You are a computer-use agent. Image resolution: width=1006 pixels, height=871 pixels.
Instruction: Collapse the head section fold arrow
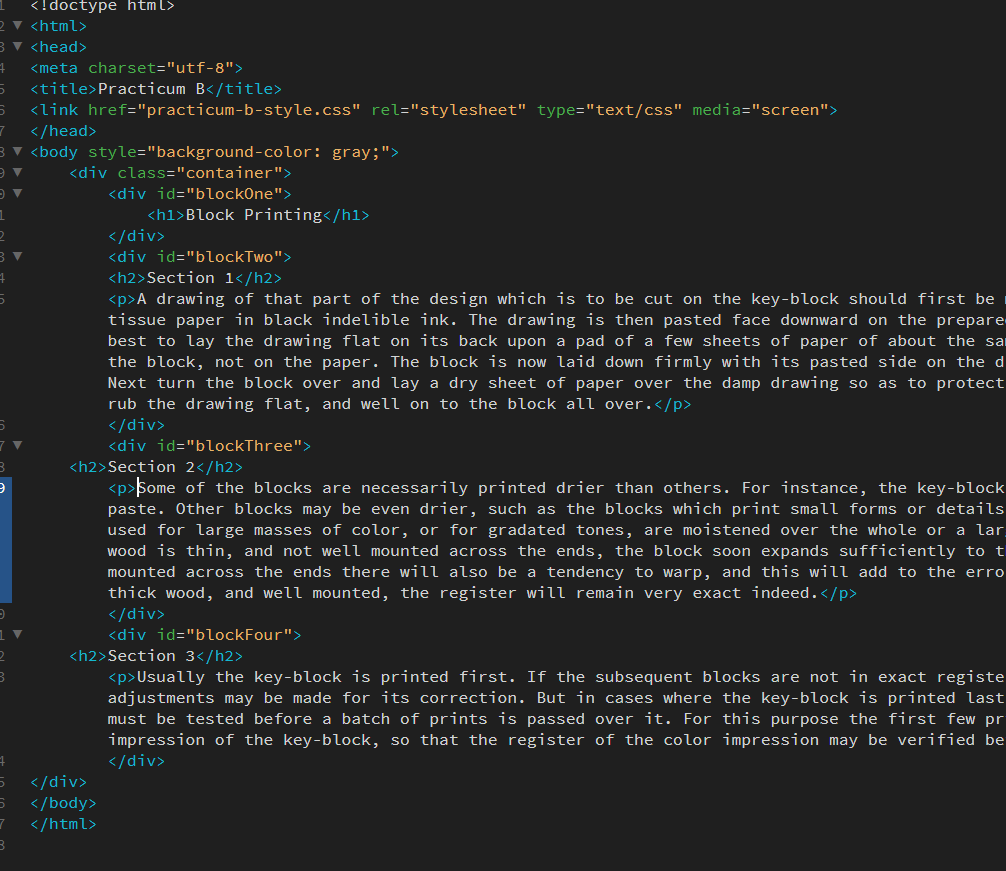point(18,47)
